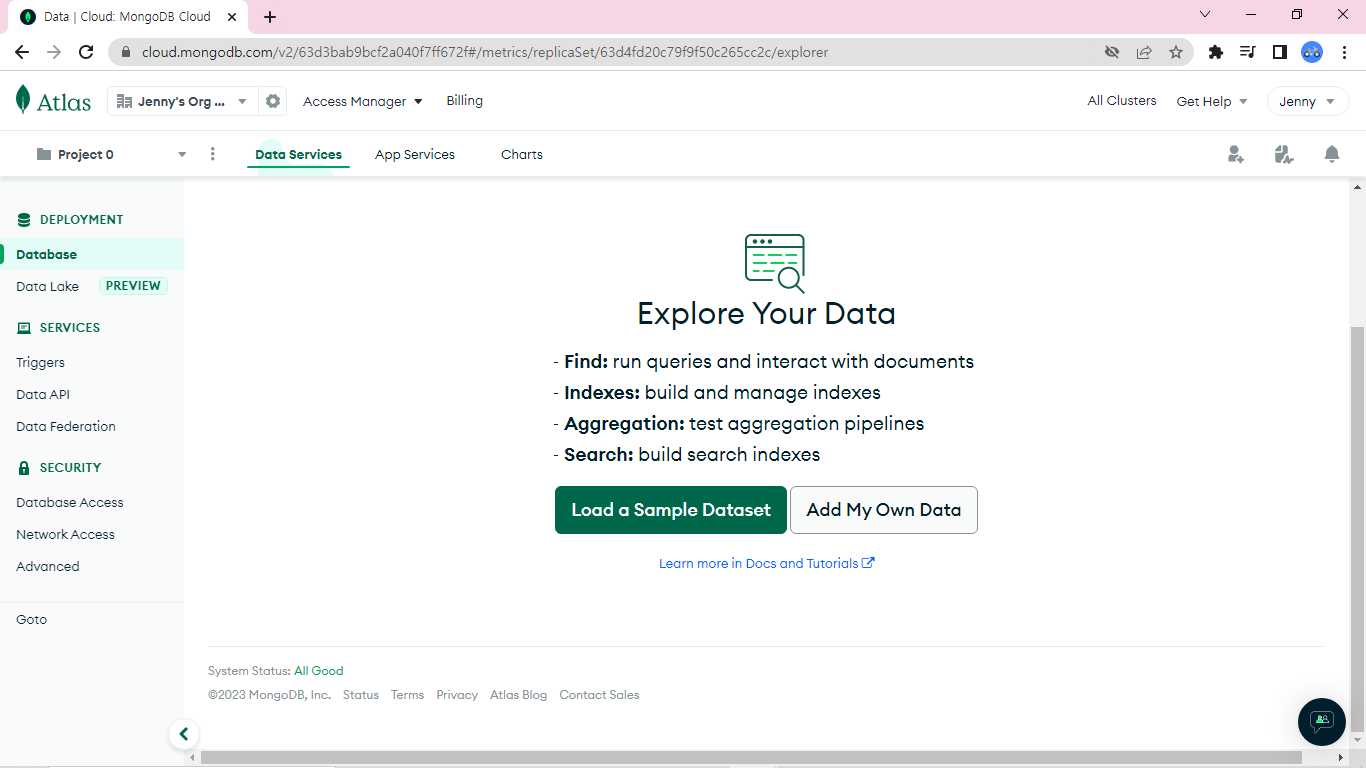Viewport: 1366px width, 768px height.
Task: Open Advanced security settings
Action: point(47,566)
